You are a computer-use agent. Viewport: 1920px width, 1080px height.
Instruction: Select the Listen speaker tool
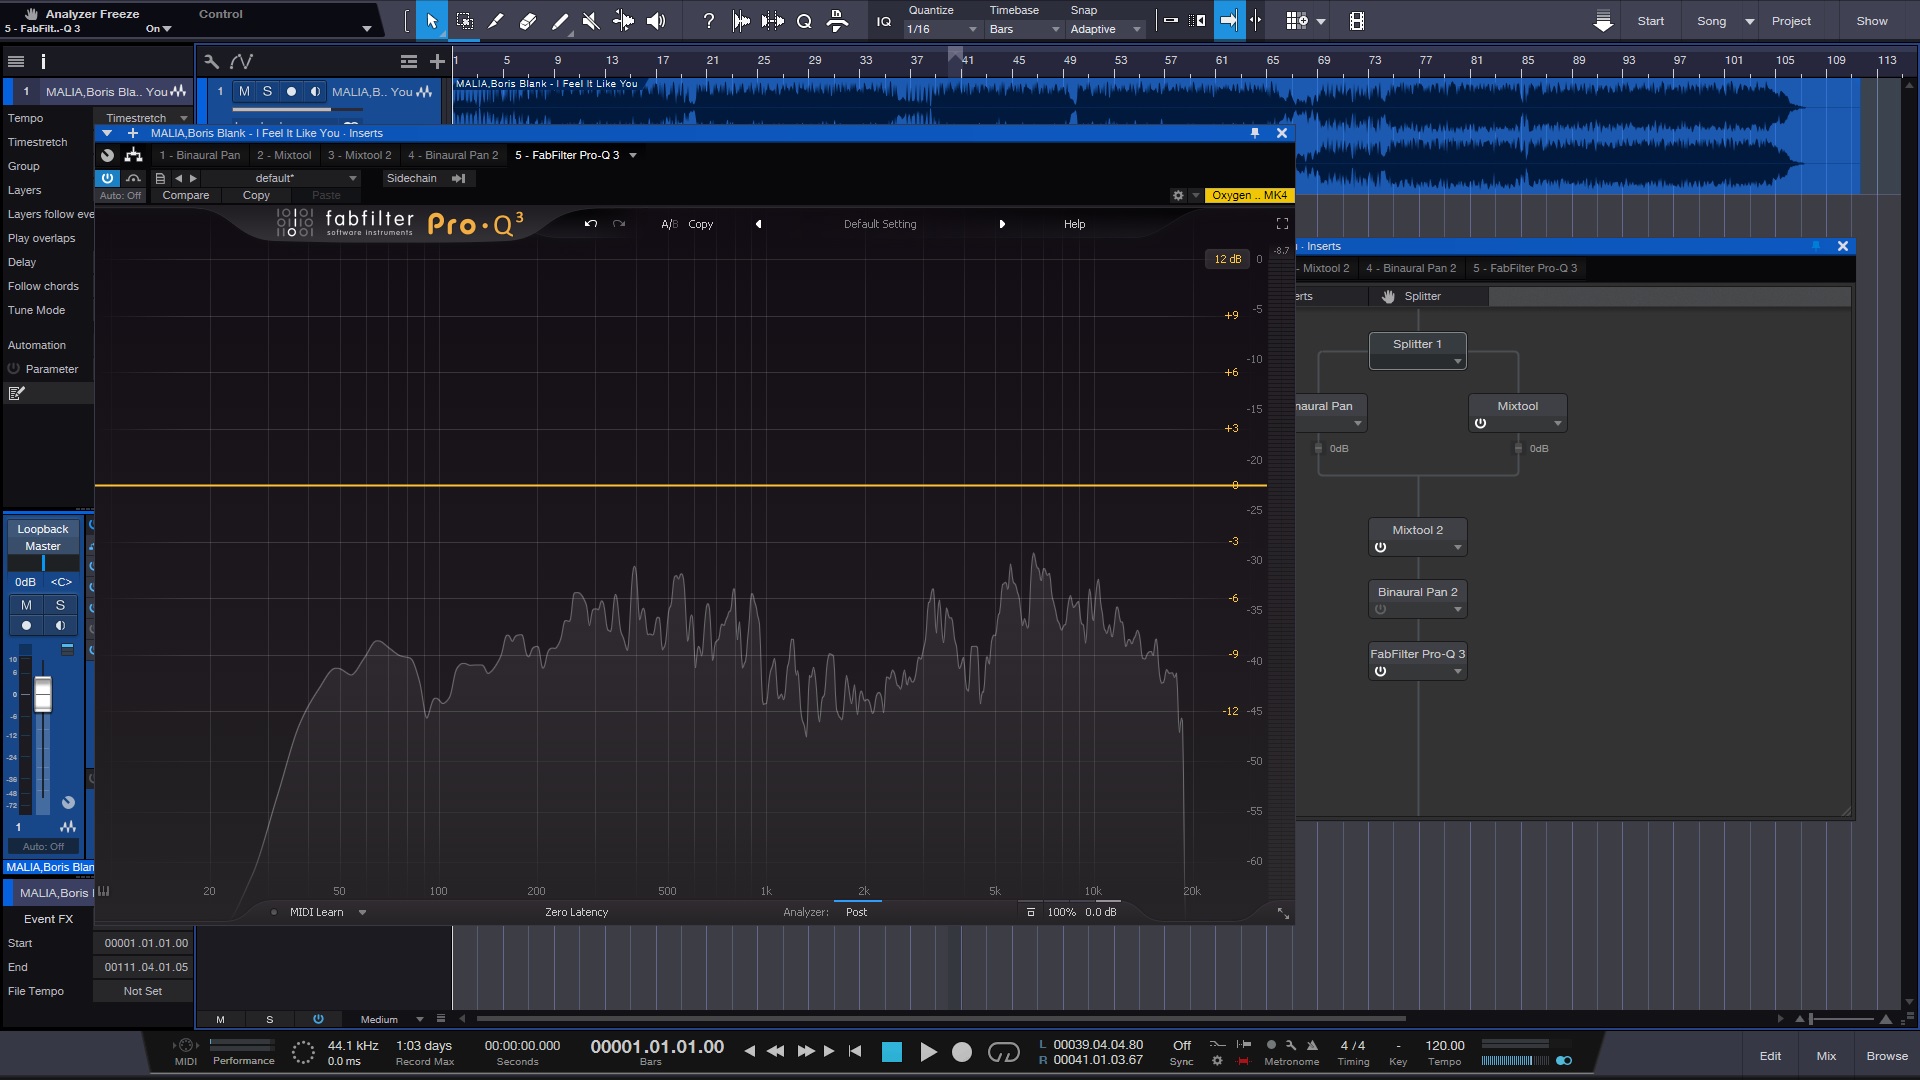pyautogui.click(x=656, y=21)
